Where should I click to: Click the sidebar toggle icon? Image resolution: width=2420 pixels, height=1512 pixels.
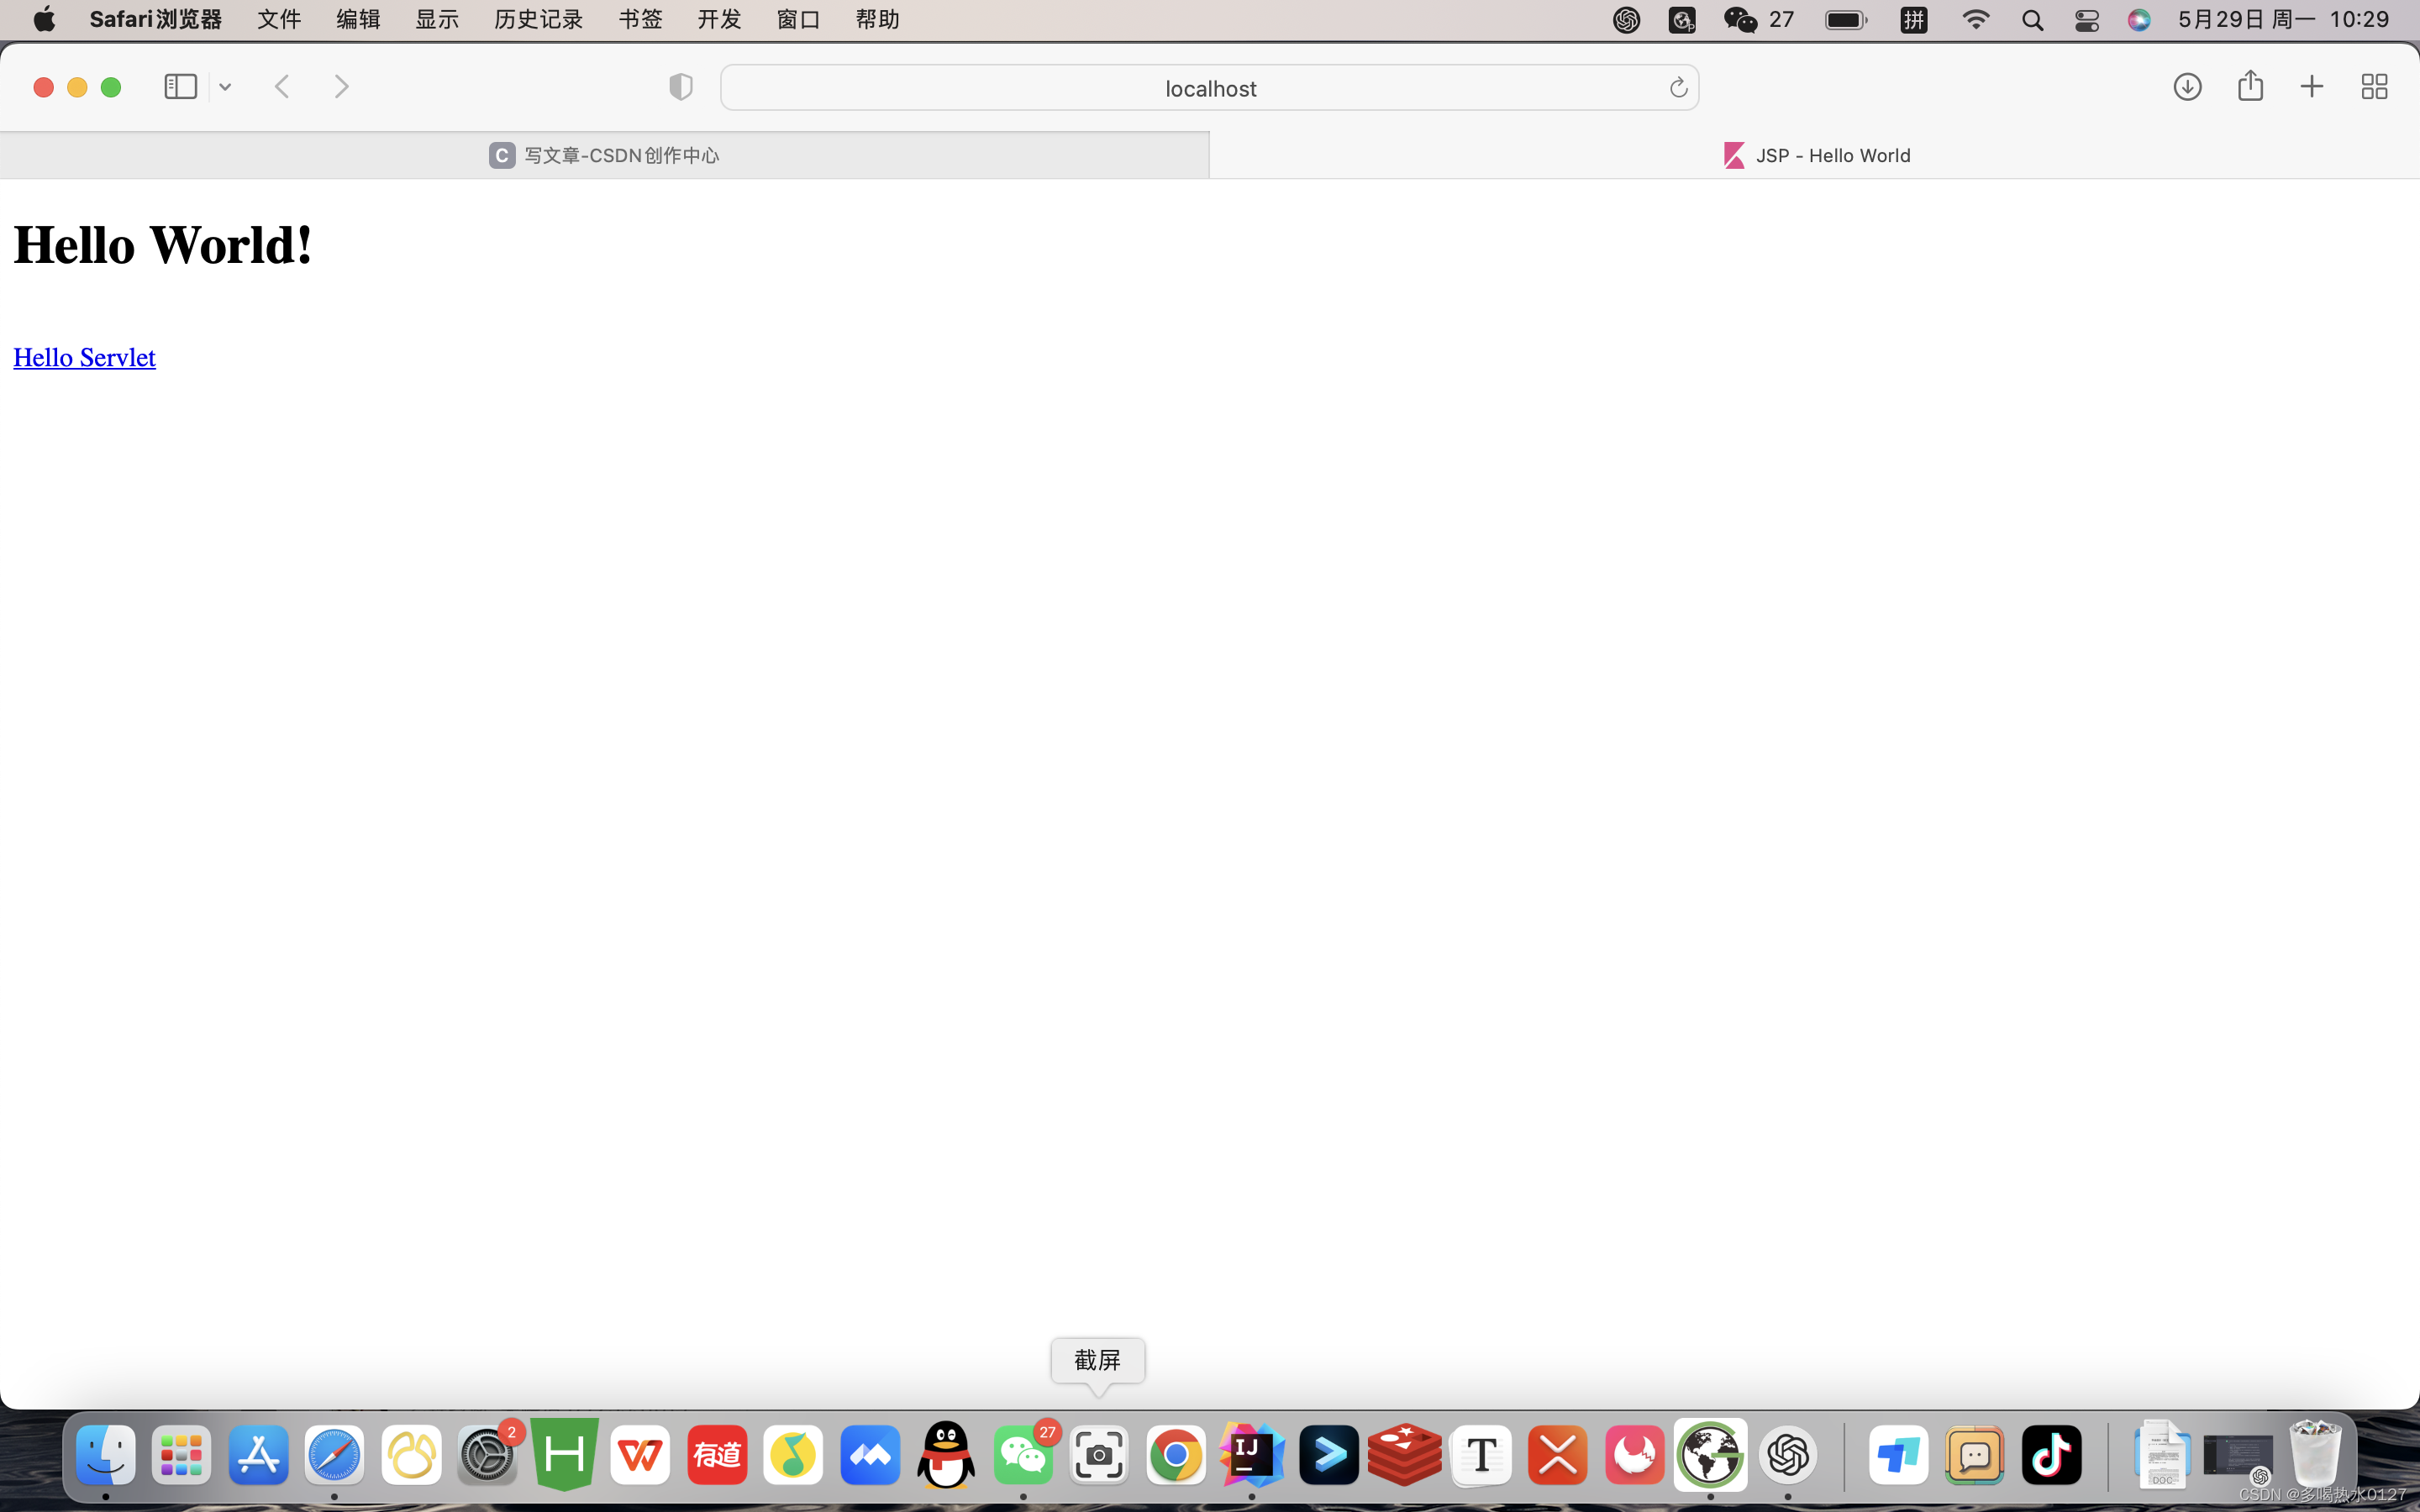point(180,87)
